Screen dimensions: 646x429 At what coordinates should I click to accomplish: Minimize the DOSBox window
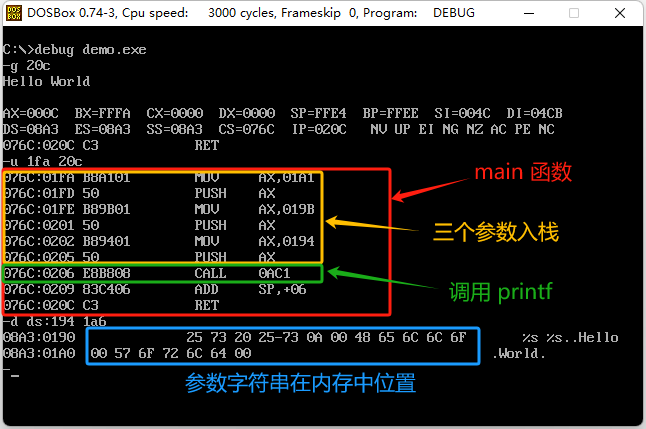pyautogui.click(x=529, y=13)
